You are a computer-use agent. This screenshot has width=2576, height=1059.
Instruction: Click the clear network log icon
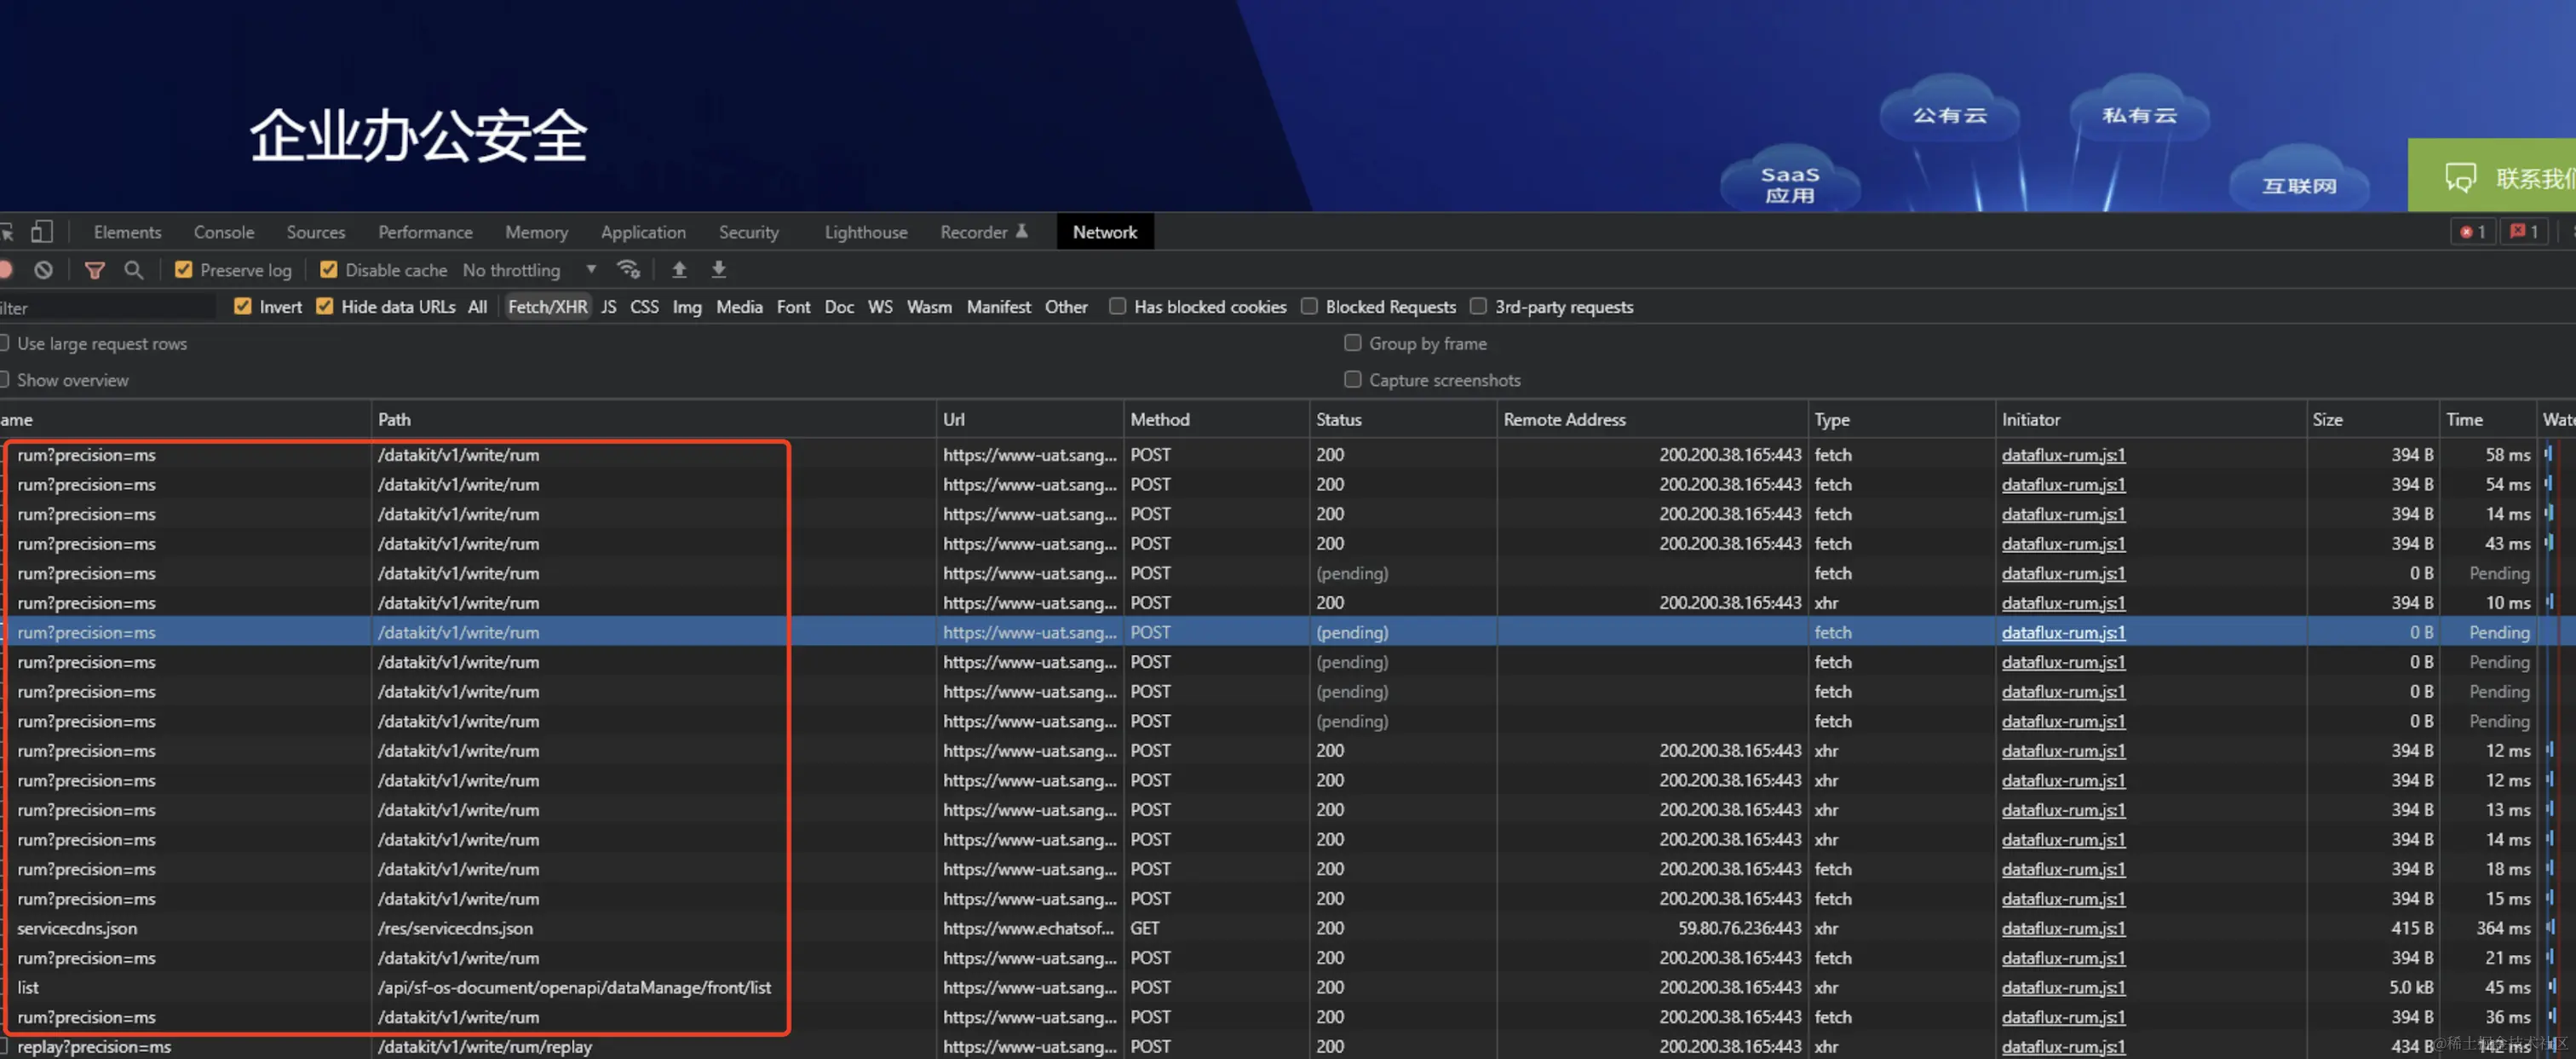(43, 270)
